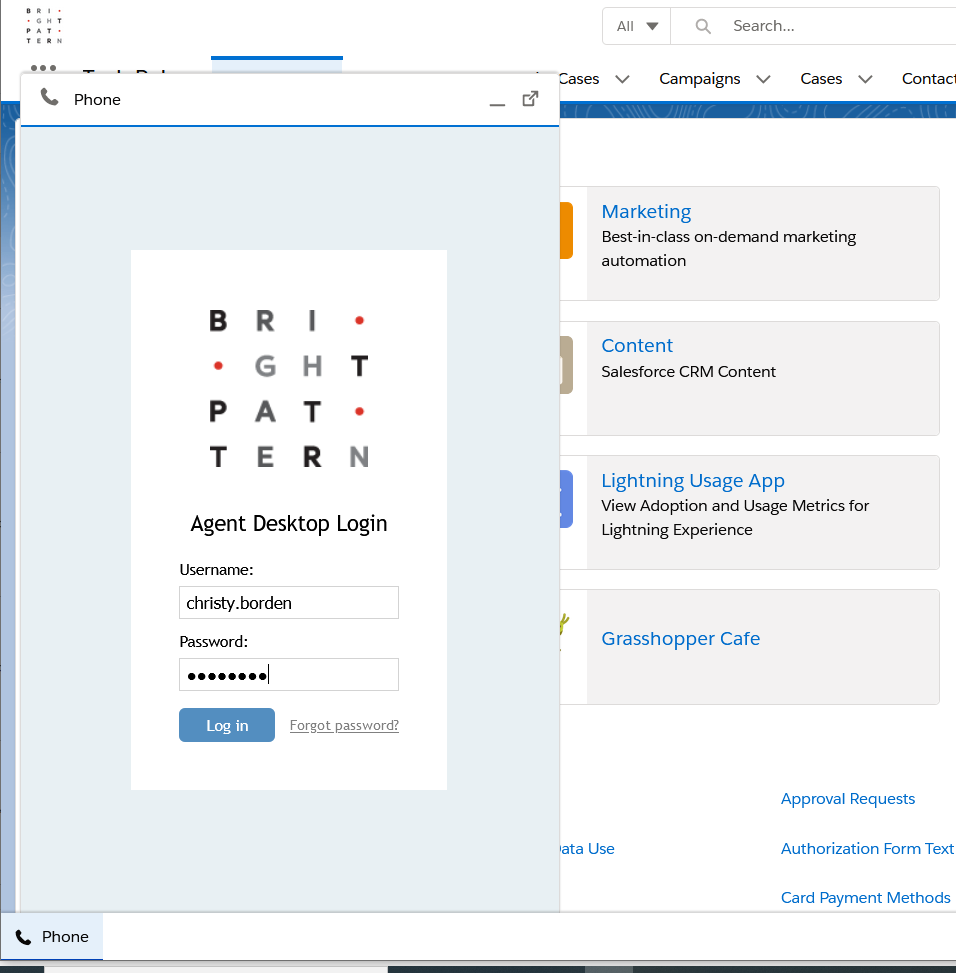956x973 pixels.
Task: Open the Campaigns navigation tab
Action: pyautogui.click(x=700, y=79)
